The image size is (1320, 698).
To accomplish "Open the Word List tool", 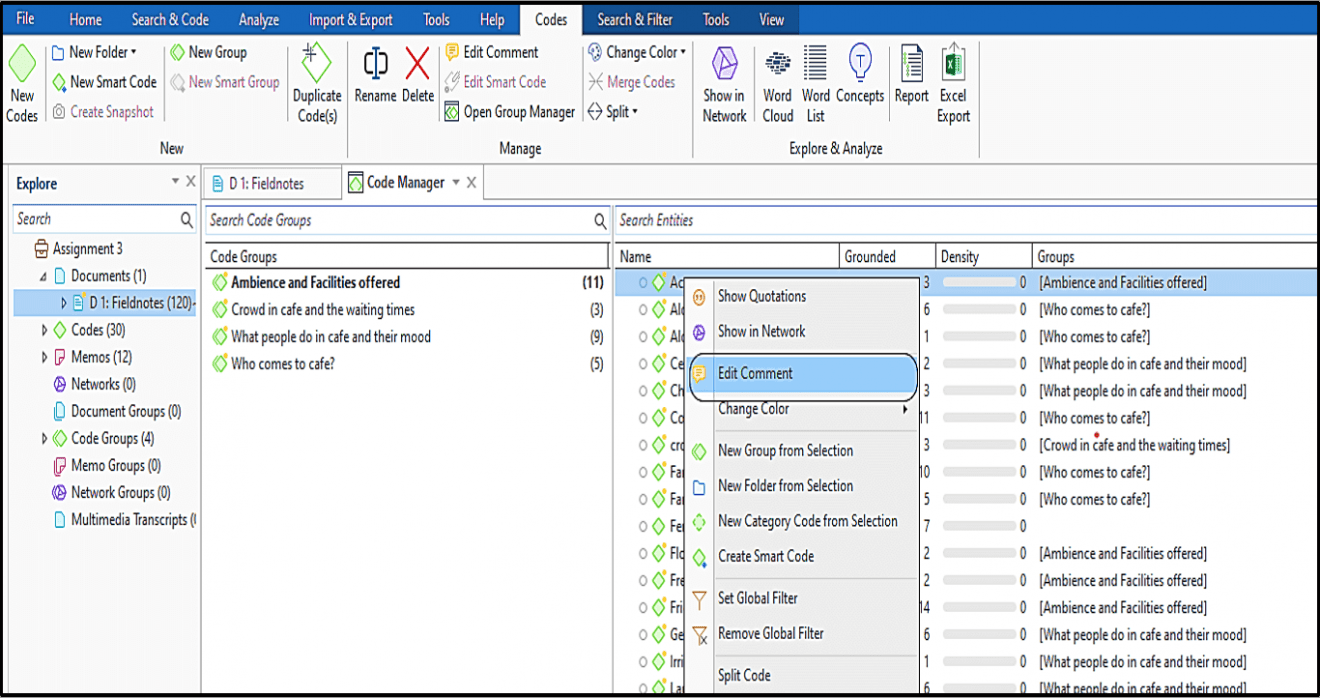I will [815, 82].
